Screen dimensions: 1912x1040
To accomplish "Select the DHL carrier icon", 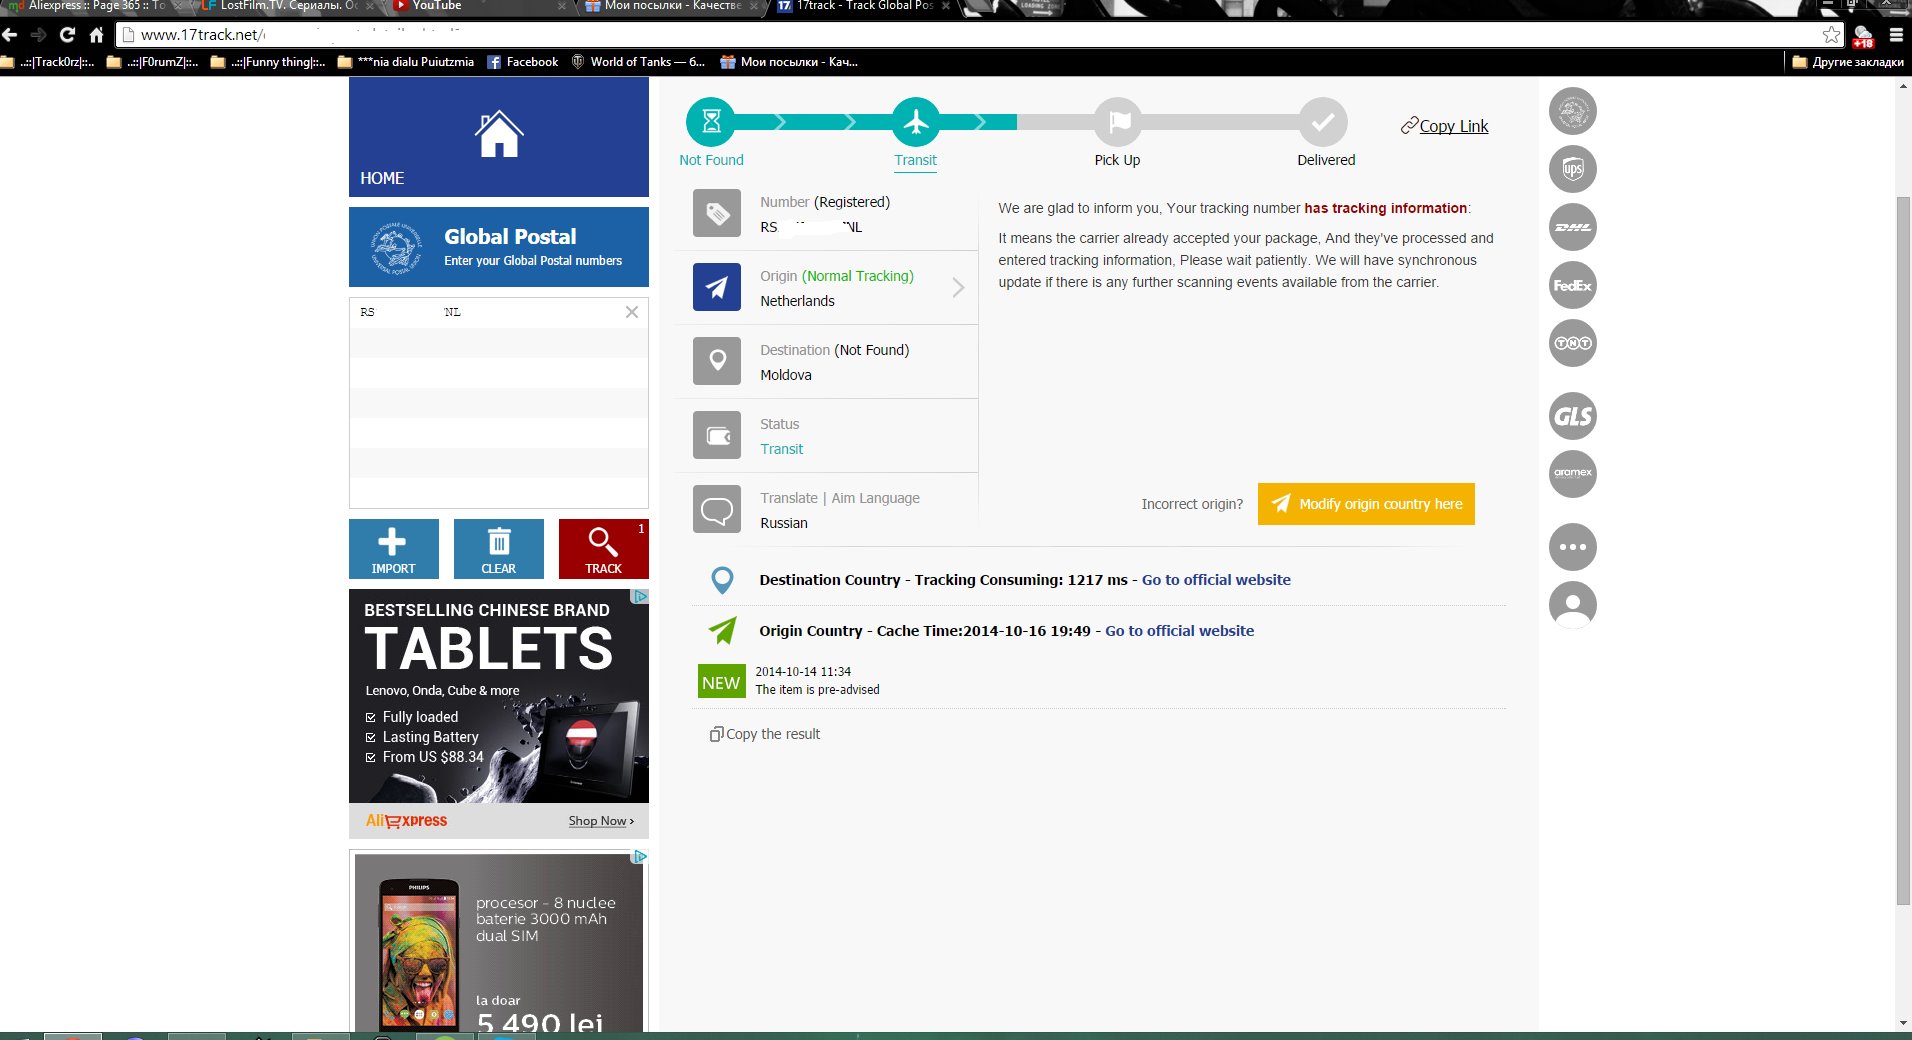I will 1573,227.
